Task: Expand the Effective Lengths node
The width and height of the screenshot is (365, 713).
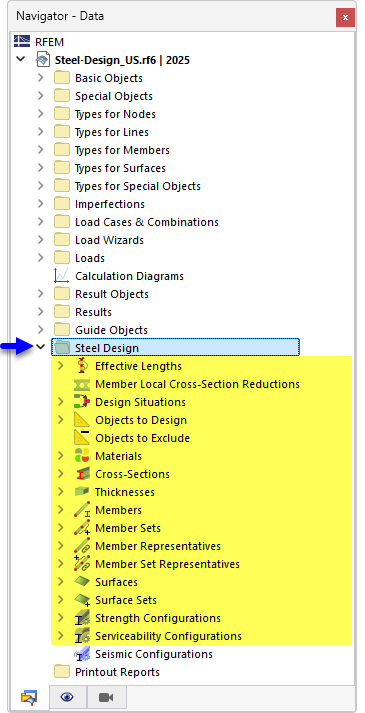Action: click(x=61, y=366)
